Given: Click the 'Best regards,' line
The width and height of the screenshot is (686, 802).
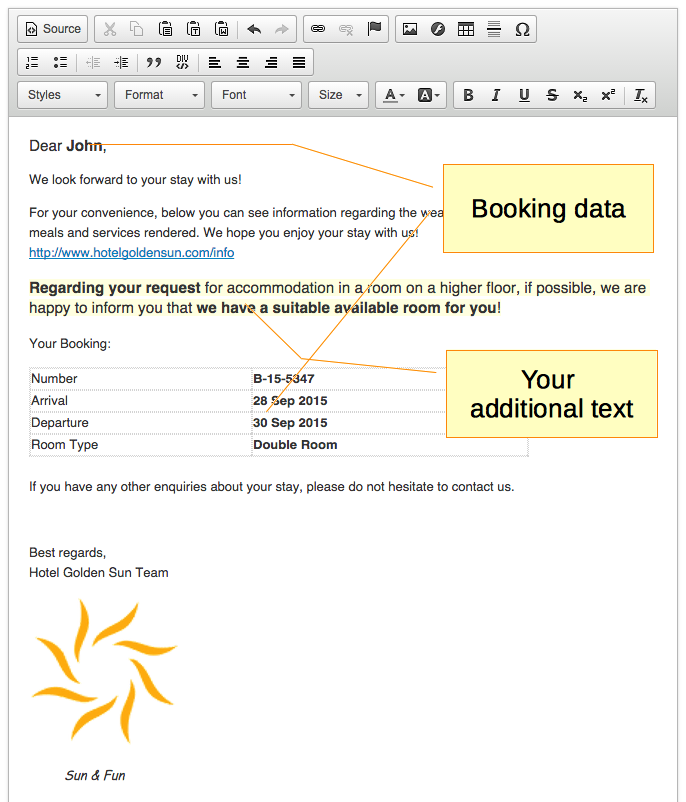Looking at the screenshot, I should pyautogui.click(x=68, y=553).
